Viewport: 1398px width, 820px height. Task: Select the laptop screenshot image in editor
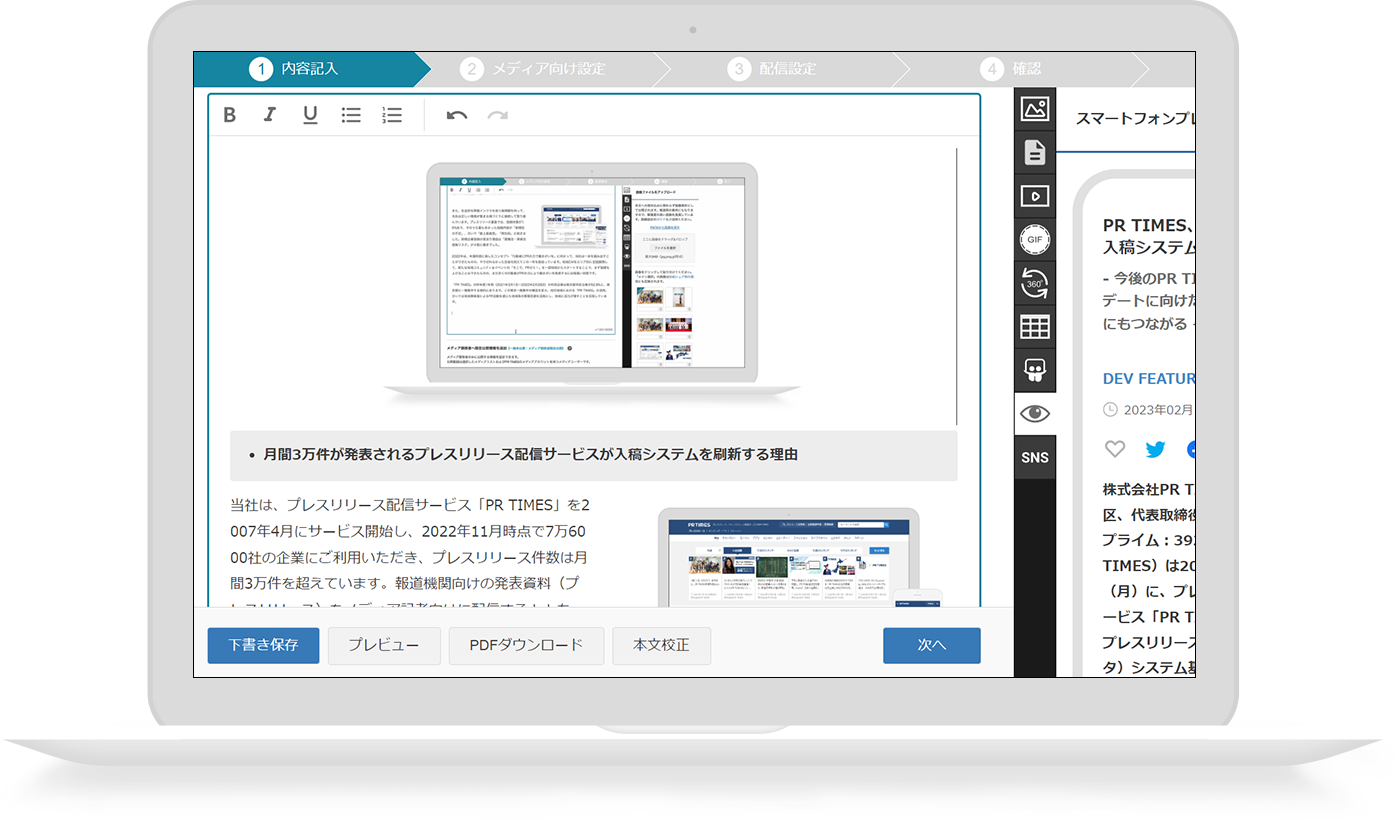click(x=592, y=284)
